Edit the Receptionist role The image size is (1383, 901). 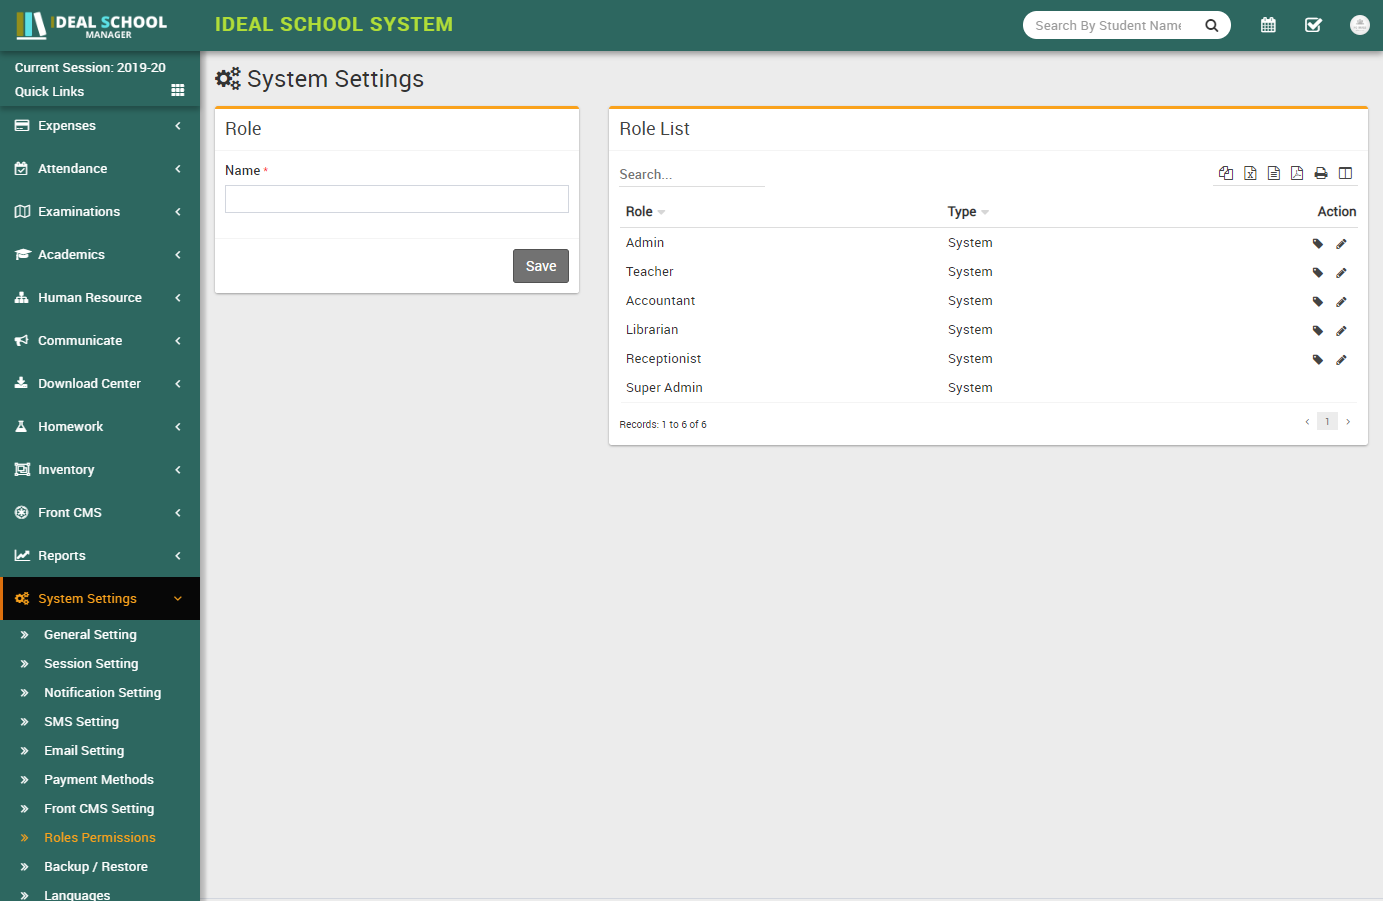point(1341,359)
